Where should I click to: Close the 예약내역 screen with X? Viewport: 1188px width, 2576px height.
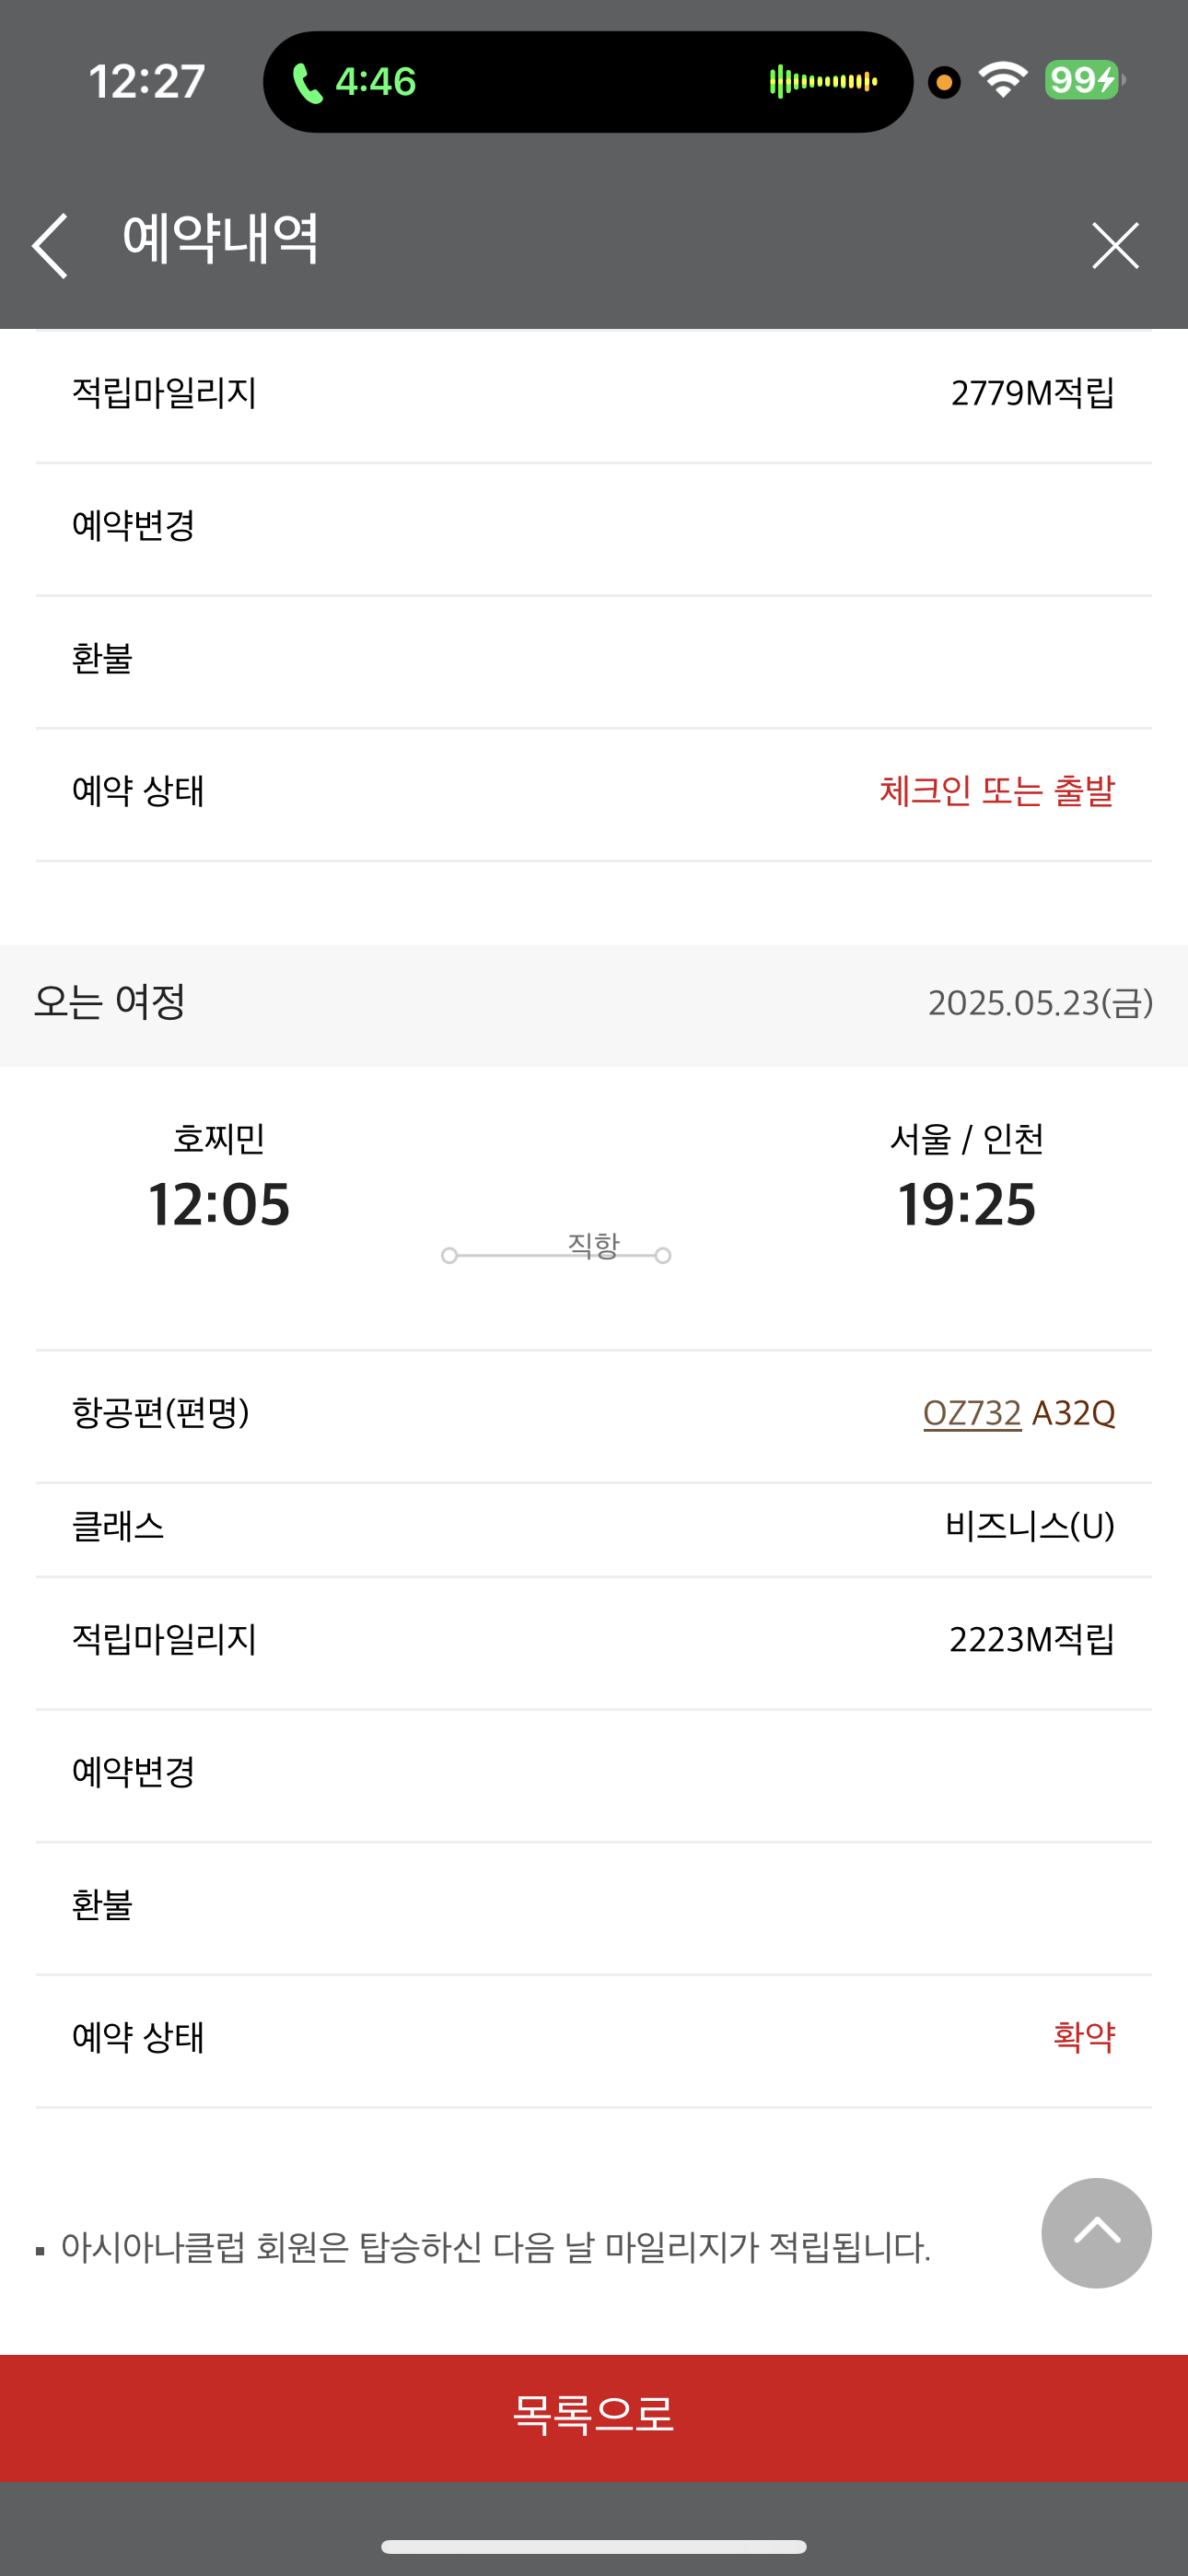(x=1115, y=245)
